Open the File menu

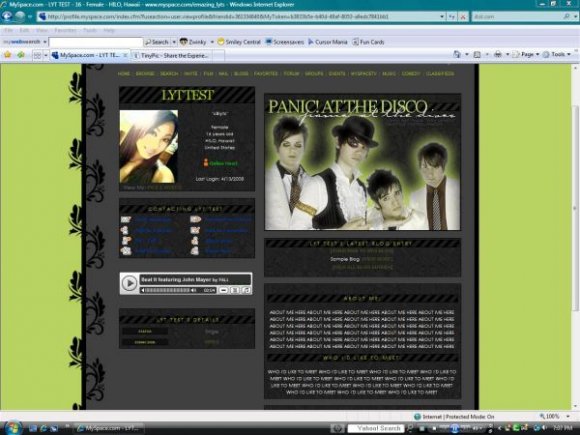point(9,30)
